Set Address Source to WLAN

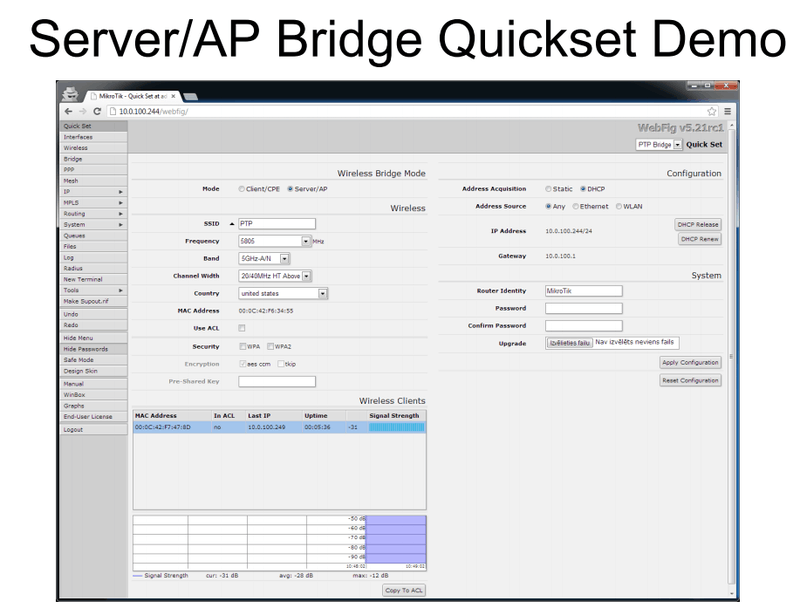[619, 207]
